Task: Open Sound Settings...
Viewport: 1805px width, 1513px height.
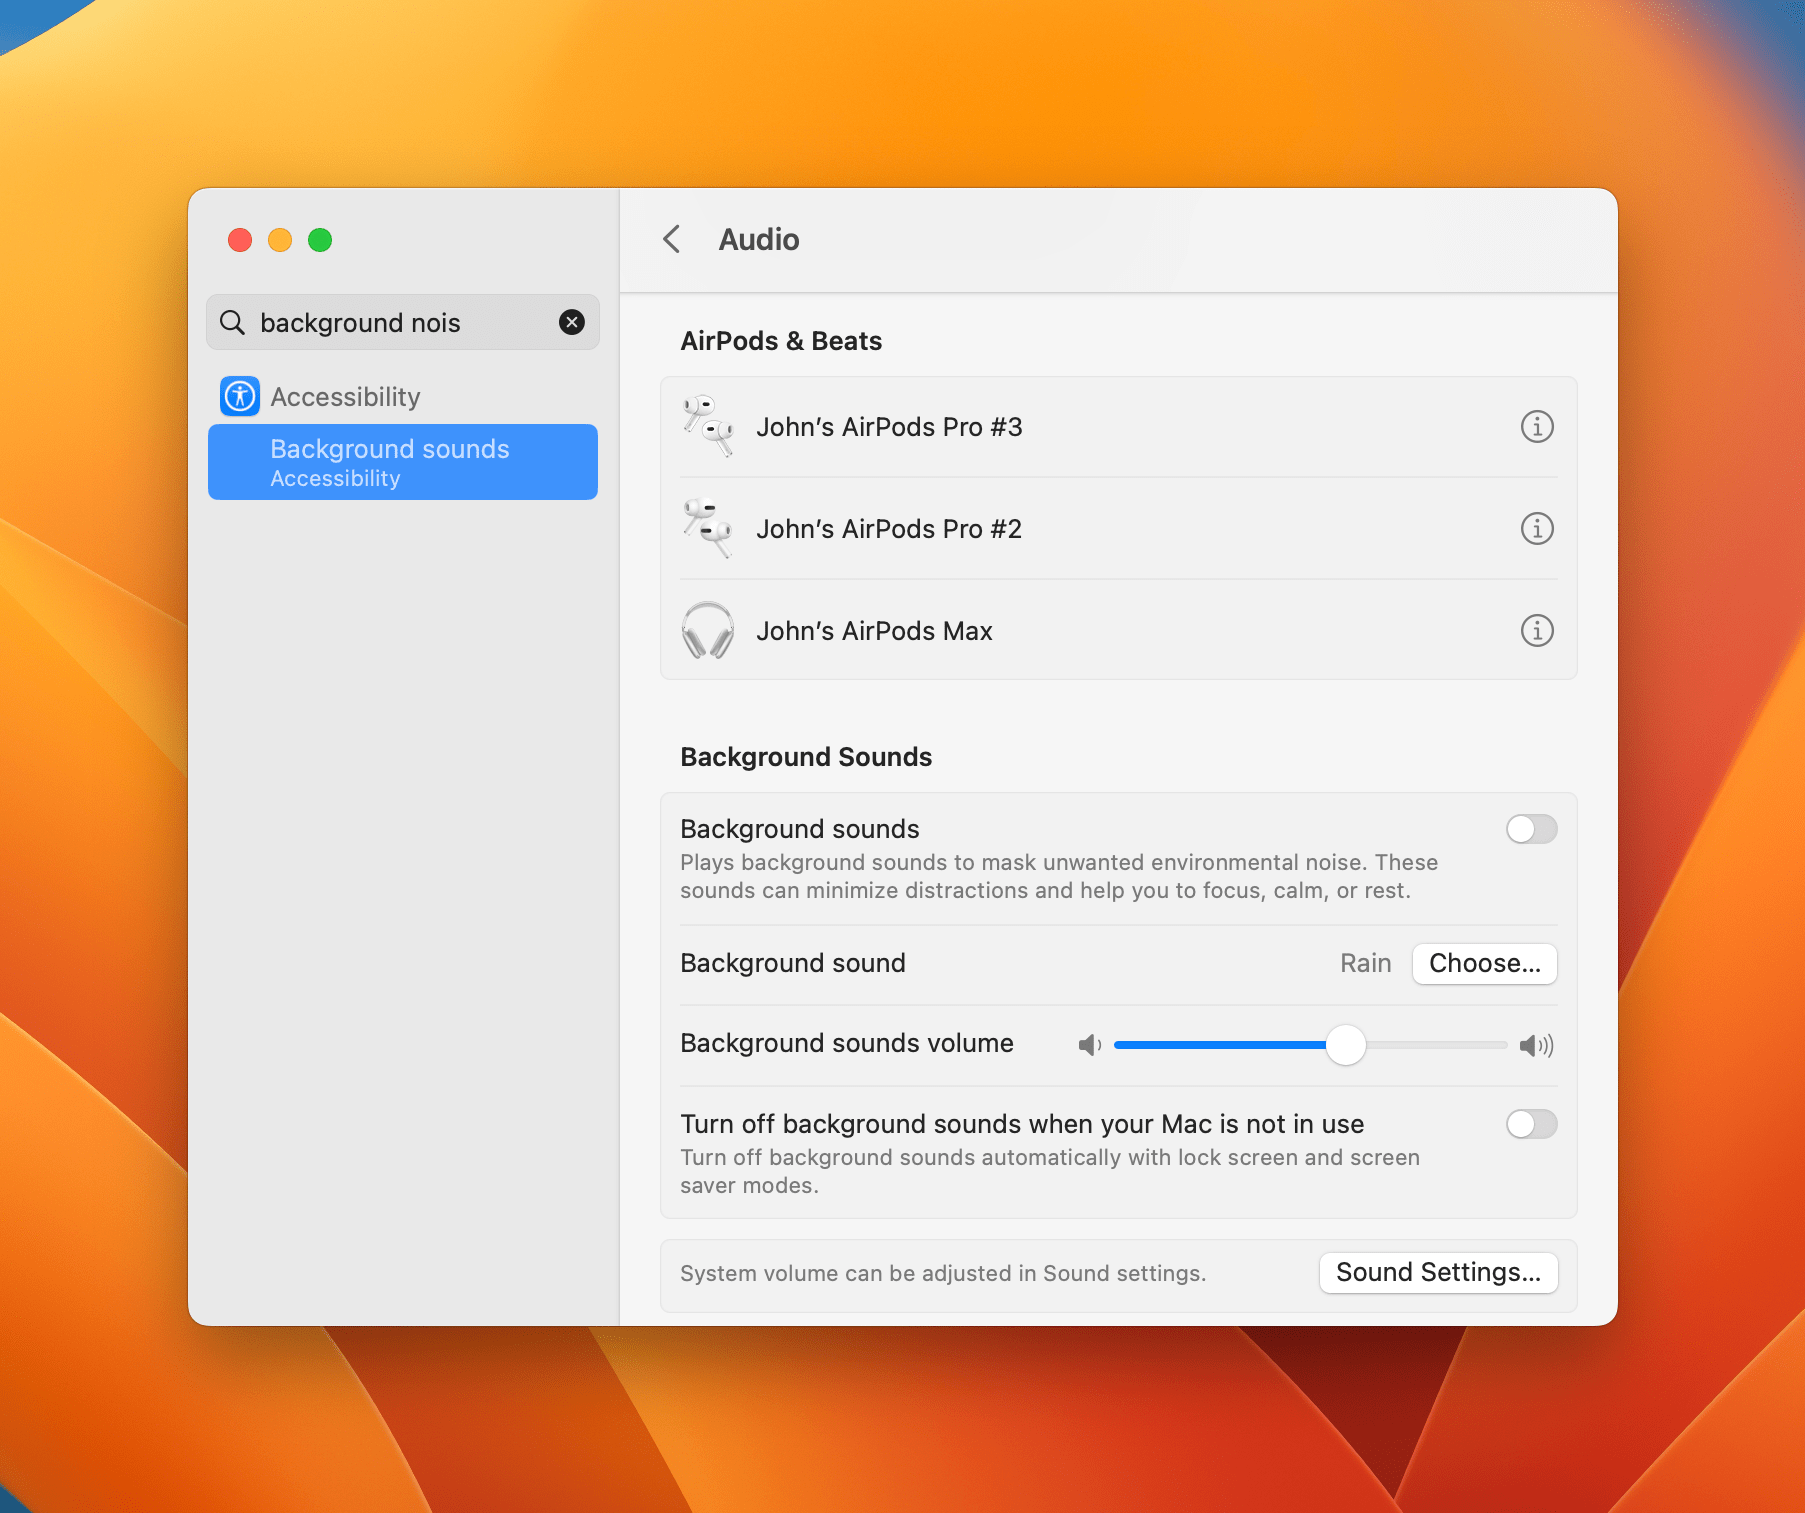Action: tap(1438, 1272)
